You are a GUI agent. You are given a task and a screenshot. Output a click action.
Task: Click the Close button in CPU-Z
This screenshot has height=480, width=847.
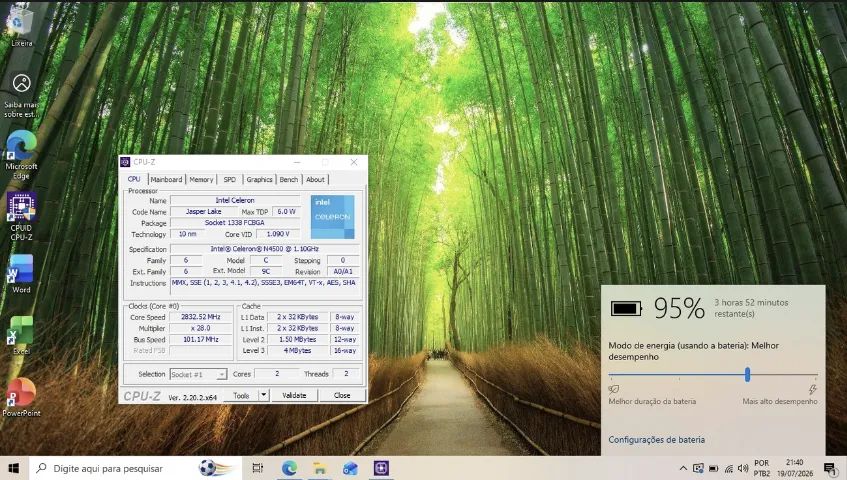coord(342,395)
